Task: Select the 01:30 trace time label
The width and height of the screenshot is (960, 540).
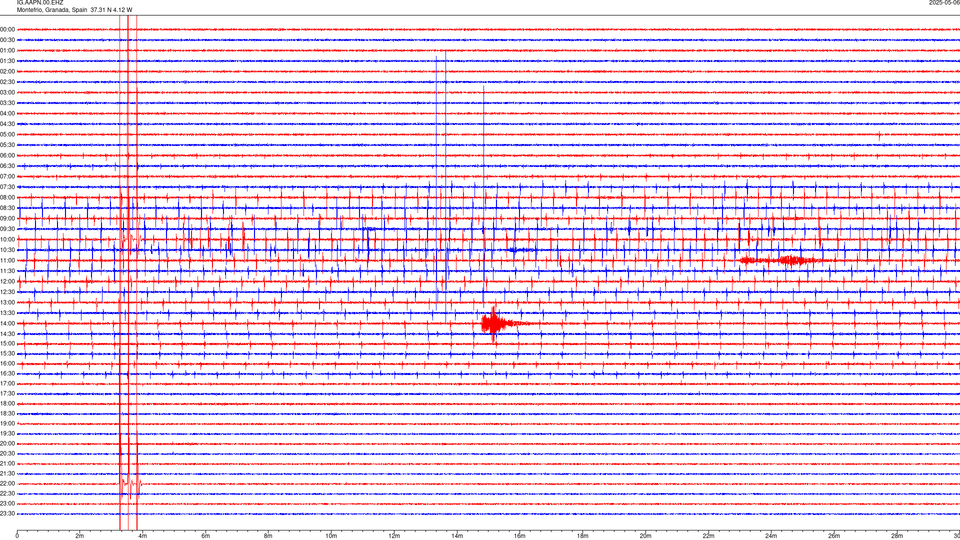Action: point(8,61)
